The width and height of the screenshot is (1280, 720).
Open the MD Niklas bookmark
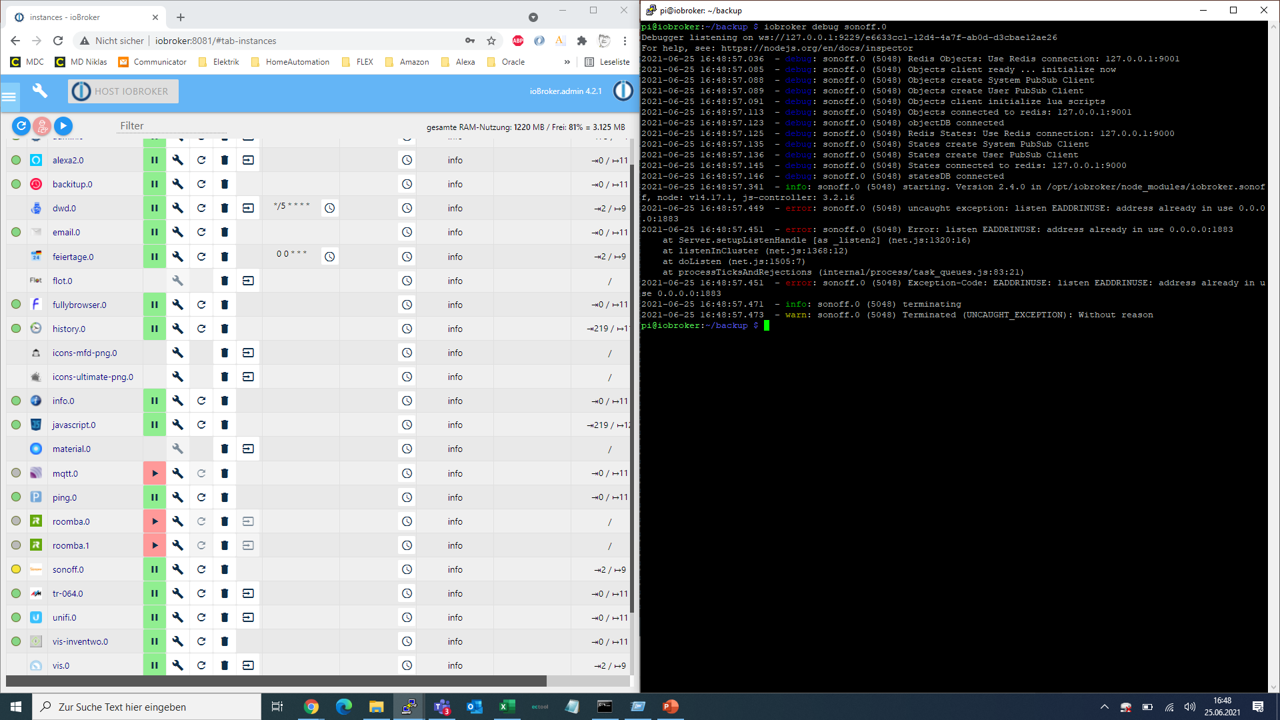click(x=81, y=62)
